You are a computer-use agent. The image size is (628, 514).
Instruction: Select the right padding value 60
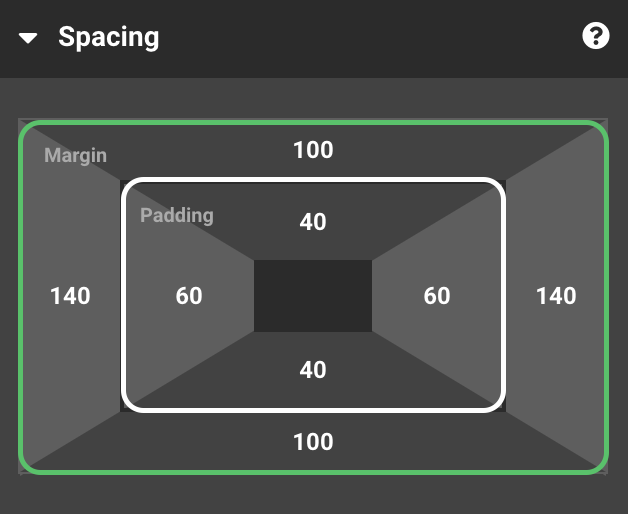[x=437, y=296]
